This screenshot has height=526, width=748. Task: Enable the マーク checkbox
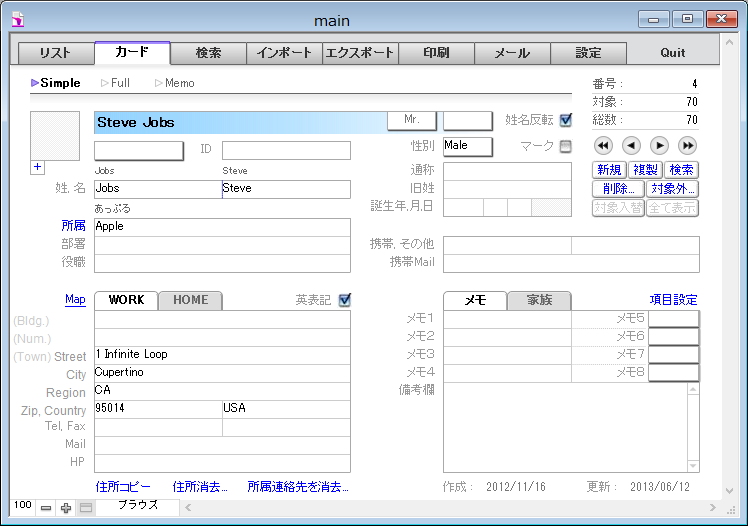566,147
